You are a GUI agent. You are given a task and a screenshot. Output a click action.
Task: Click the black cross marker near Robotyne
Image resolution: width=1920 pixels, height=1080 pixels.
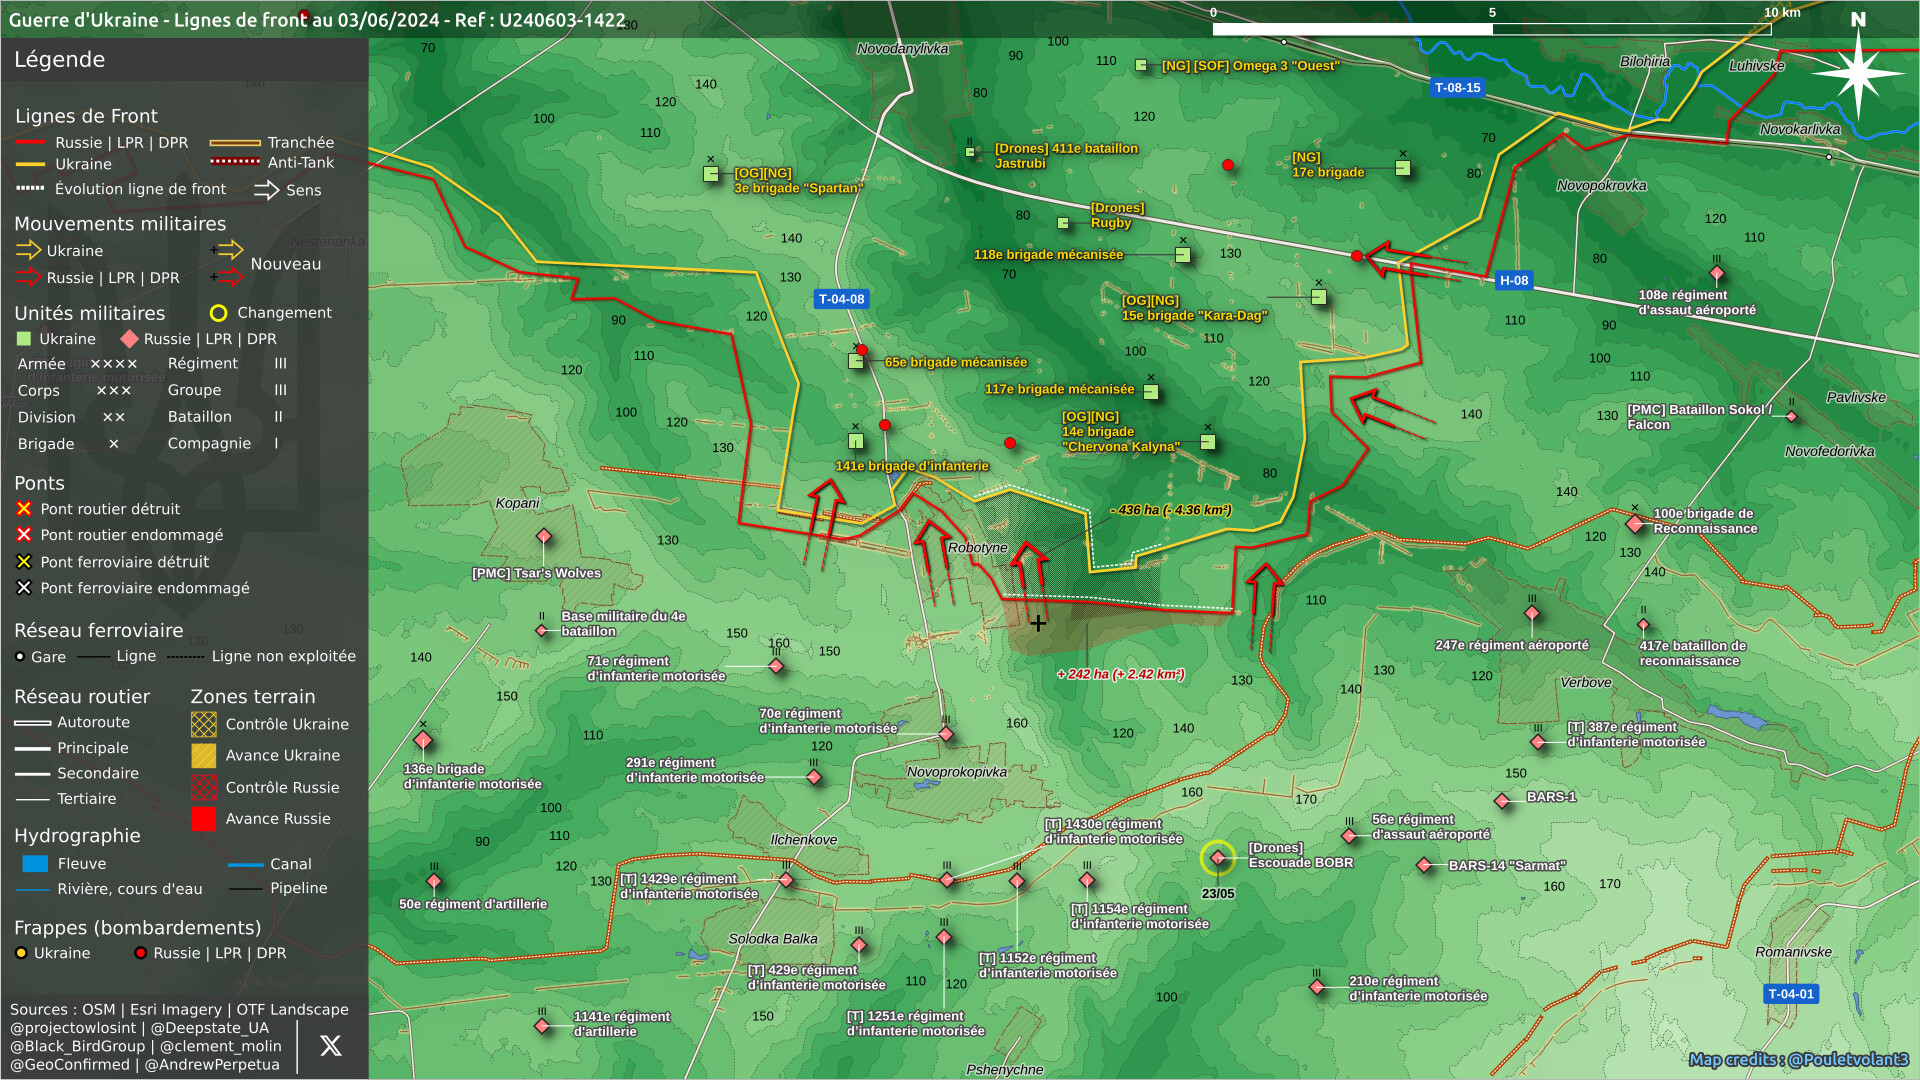click(1038, 623)
